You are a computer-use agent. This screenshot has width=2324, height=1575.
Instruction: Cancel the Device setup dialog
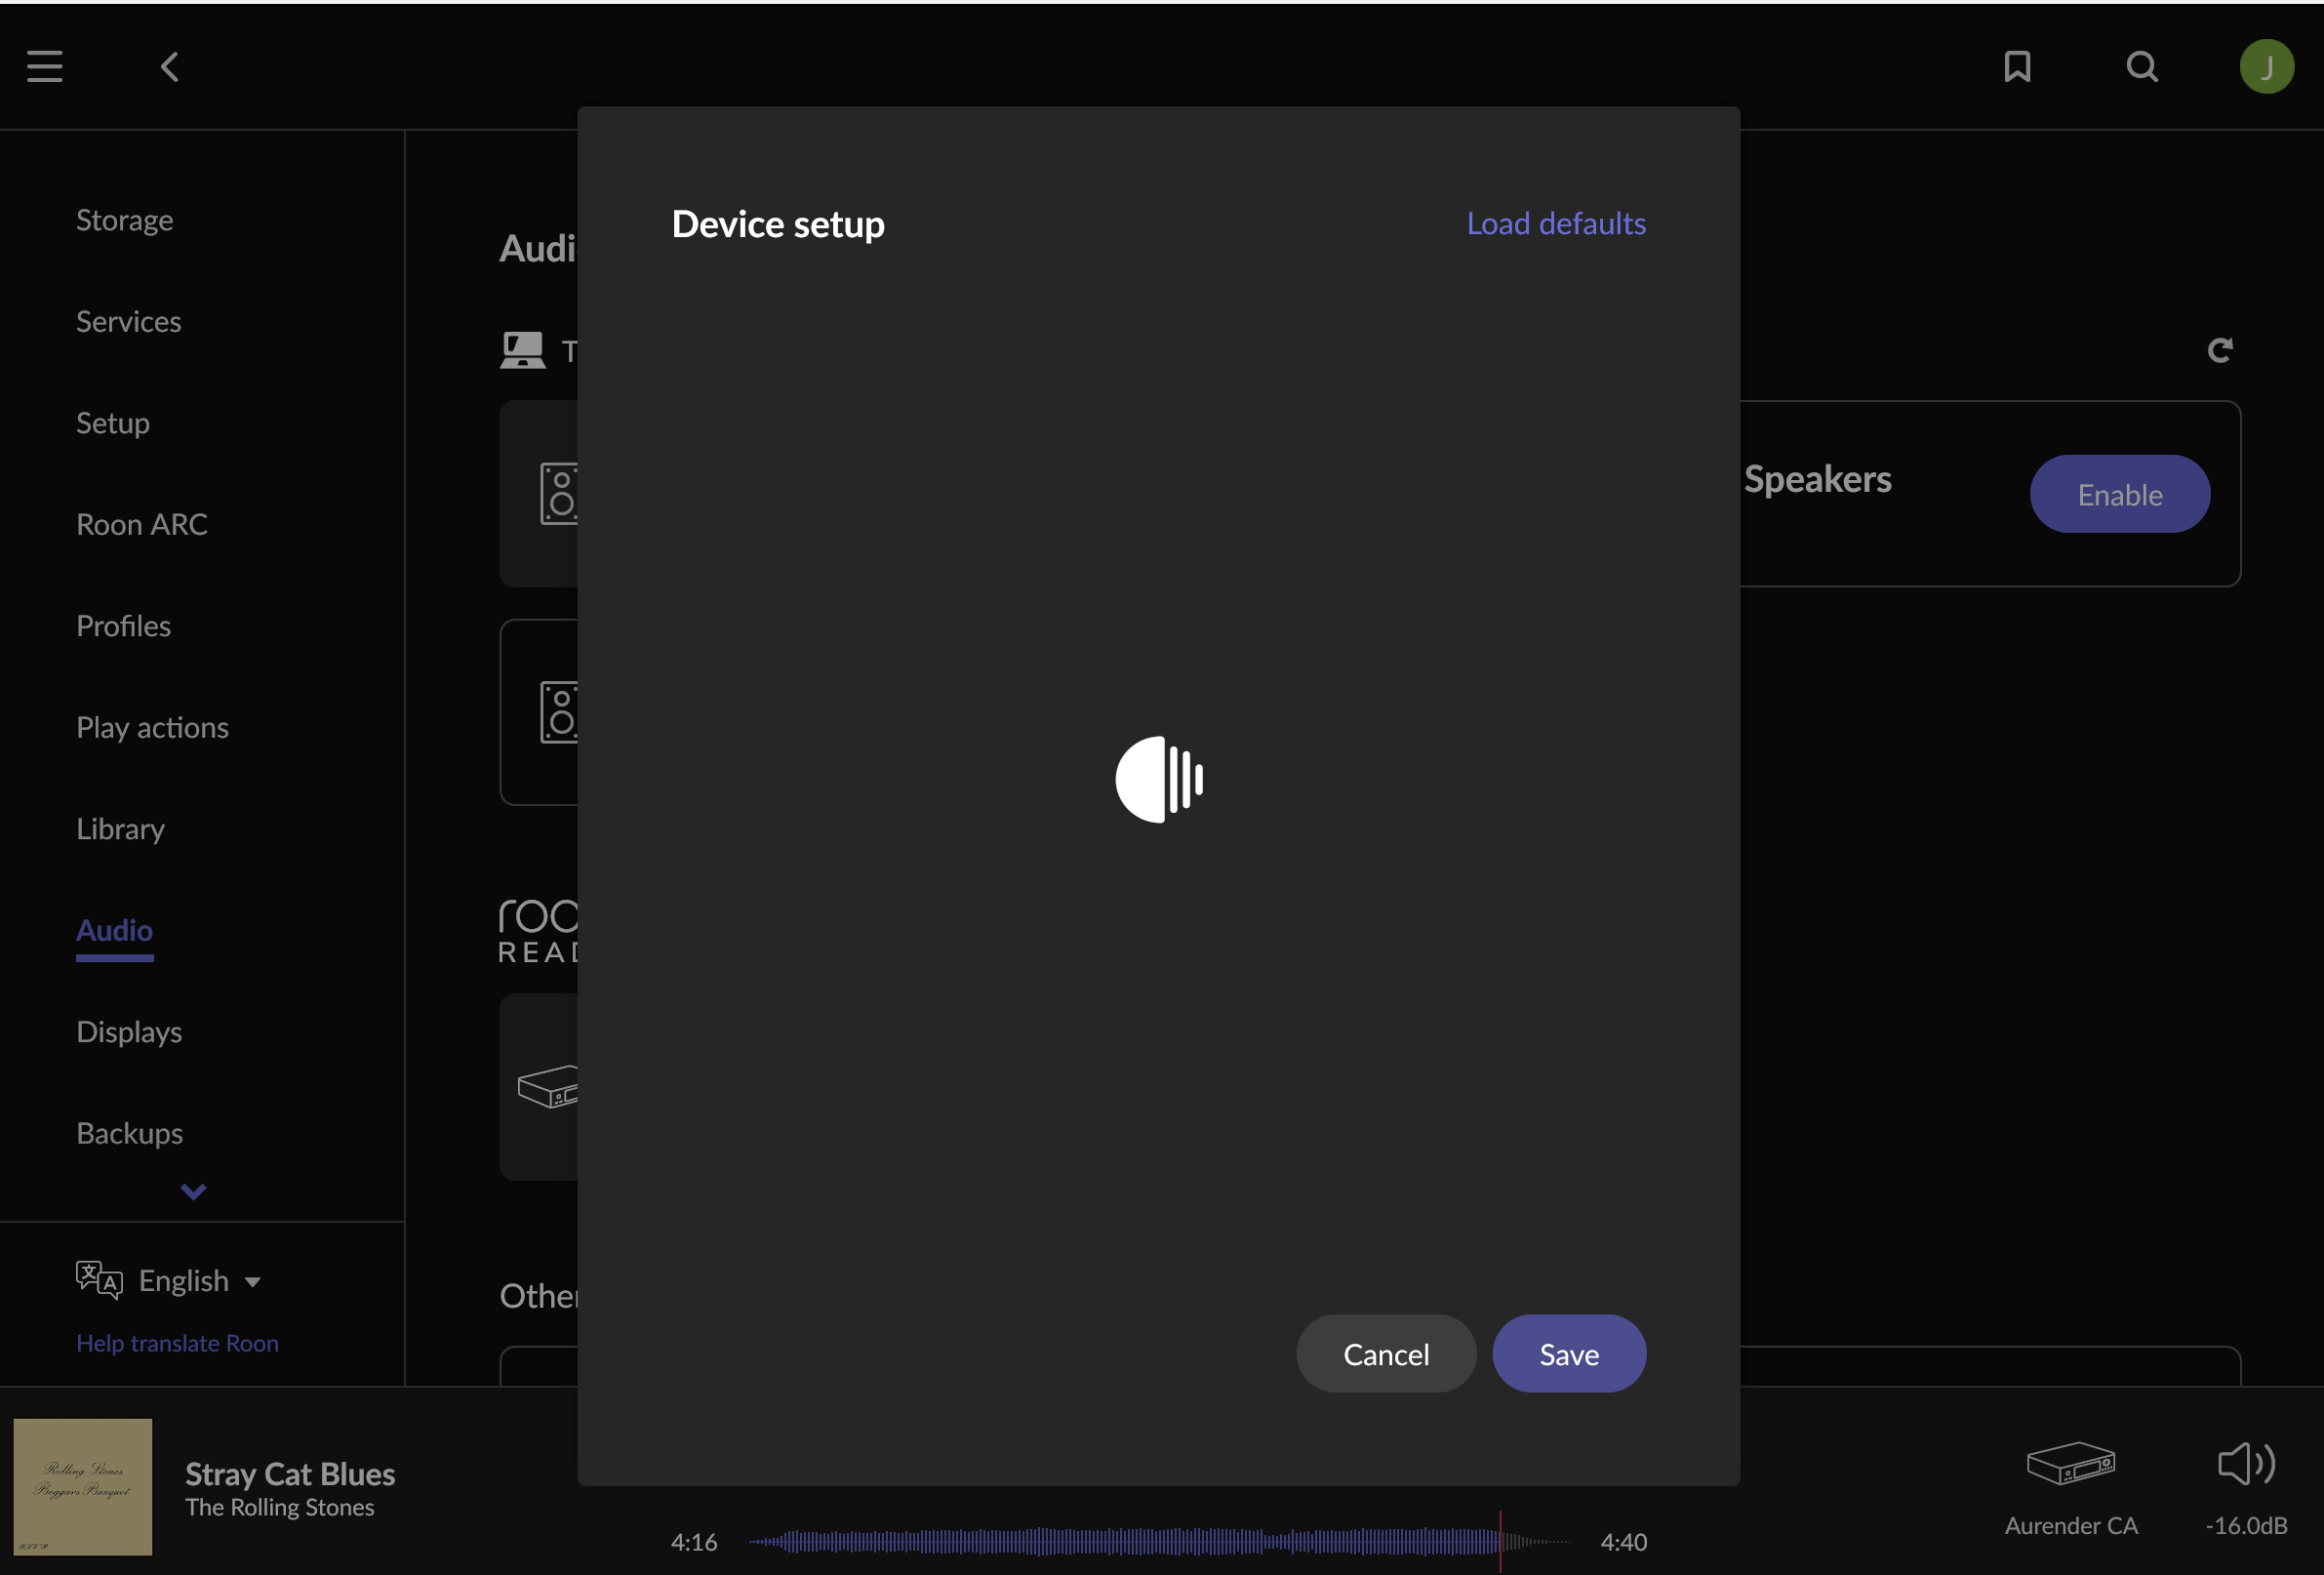click(1386, 1353)
